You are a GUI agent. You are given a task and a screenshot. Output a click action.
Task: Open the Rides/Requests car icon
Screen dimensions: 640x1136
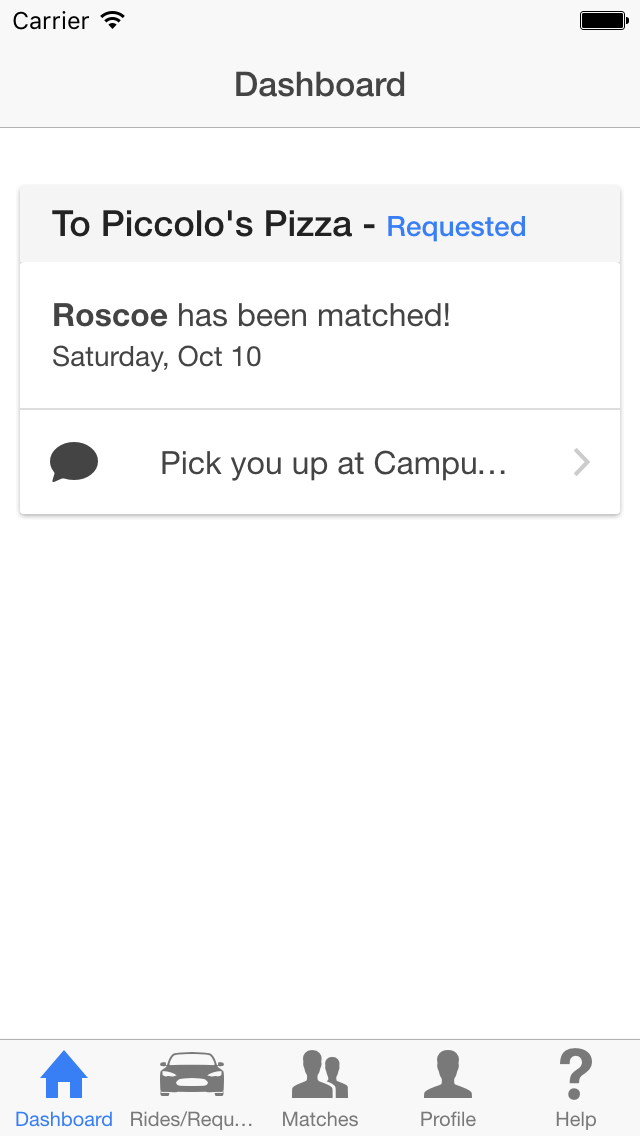(191, 1074)
